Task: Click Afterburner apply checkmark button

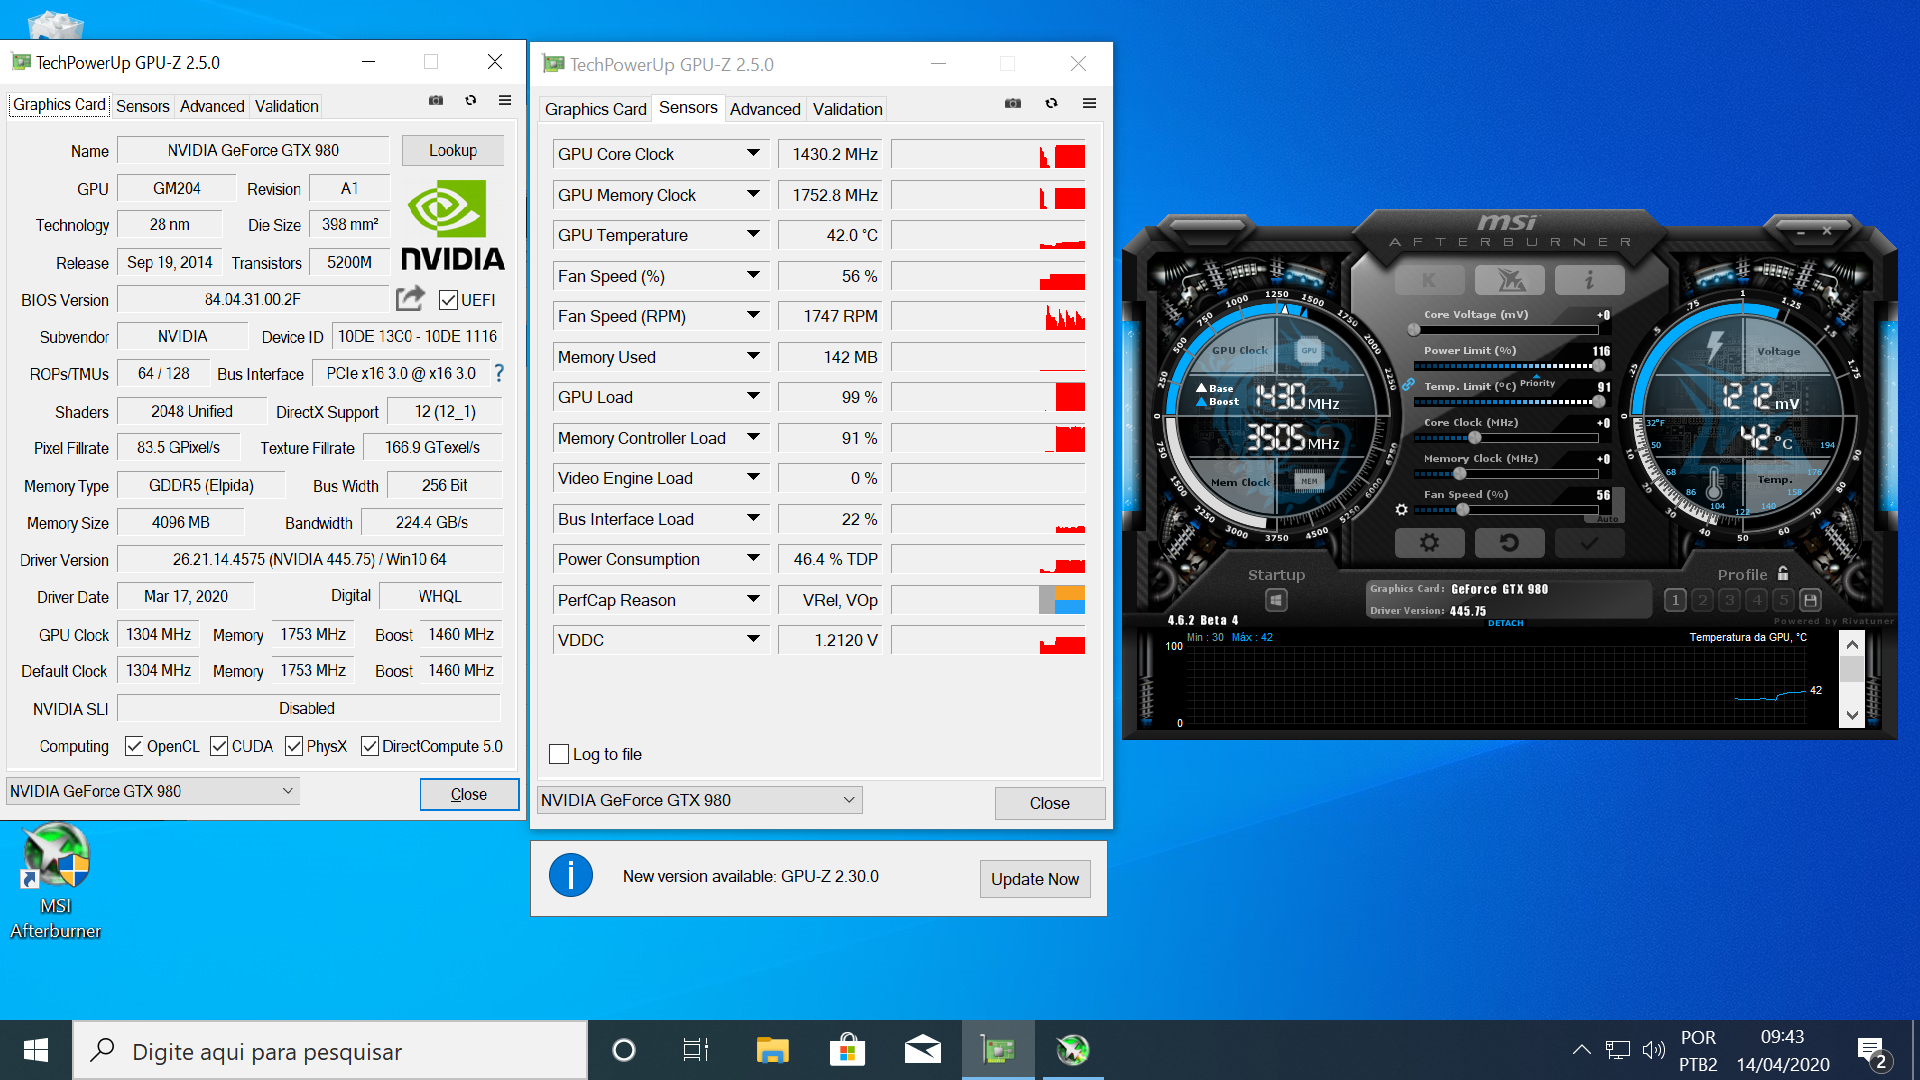Action: [x=1589, y=543]
